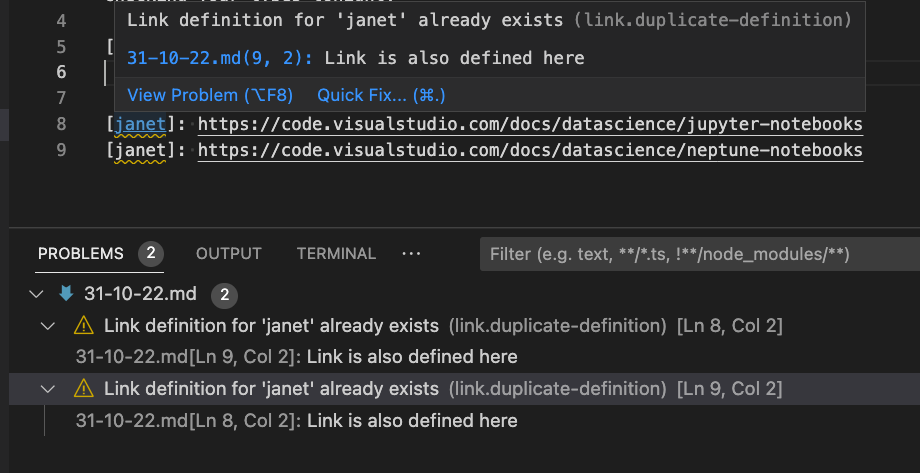Click the count badge next to 31-10-22.md
The height and width of the screenshot is (473, 920).
[x=224, y=295]
